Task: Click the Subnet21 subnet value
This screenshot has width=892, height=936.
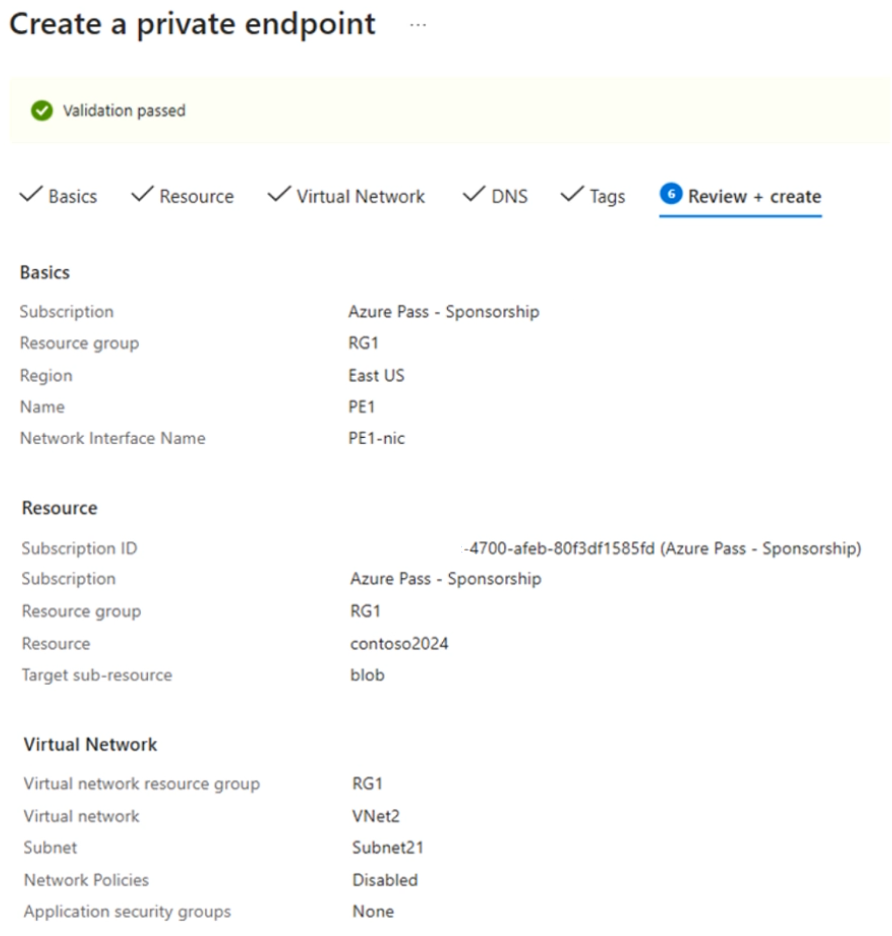Action: point(388,848)
